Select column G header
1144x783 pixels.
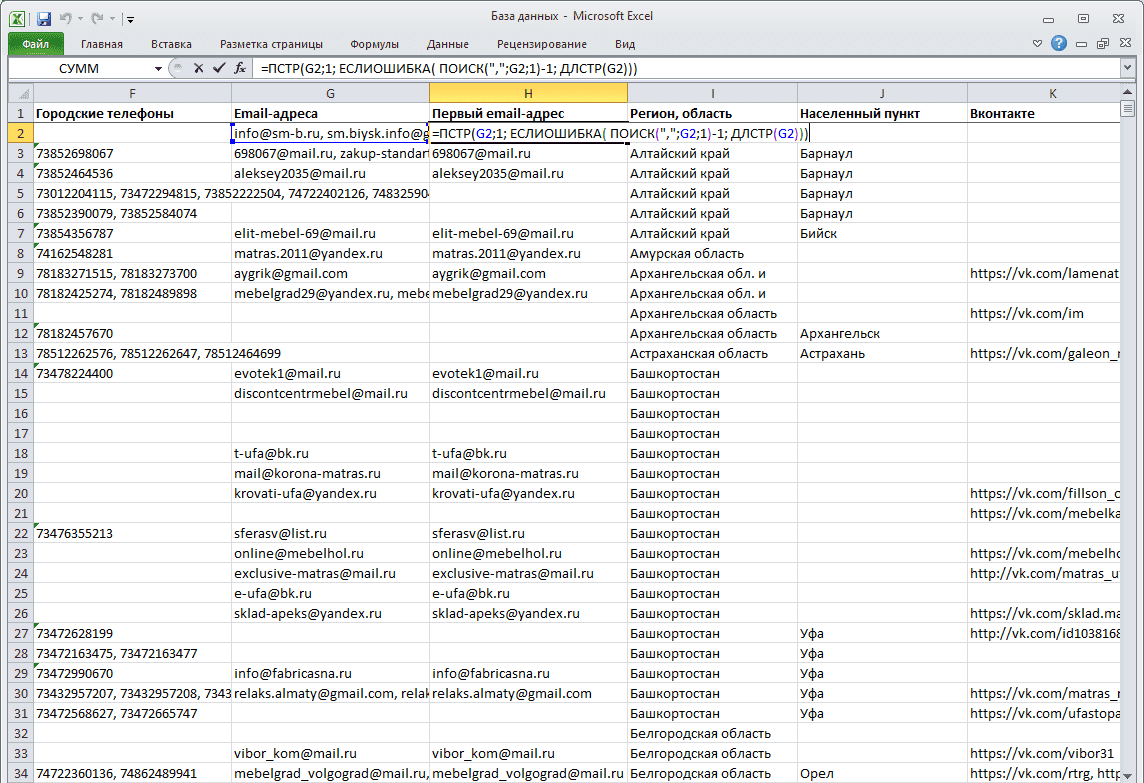[x=331, y=93]
